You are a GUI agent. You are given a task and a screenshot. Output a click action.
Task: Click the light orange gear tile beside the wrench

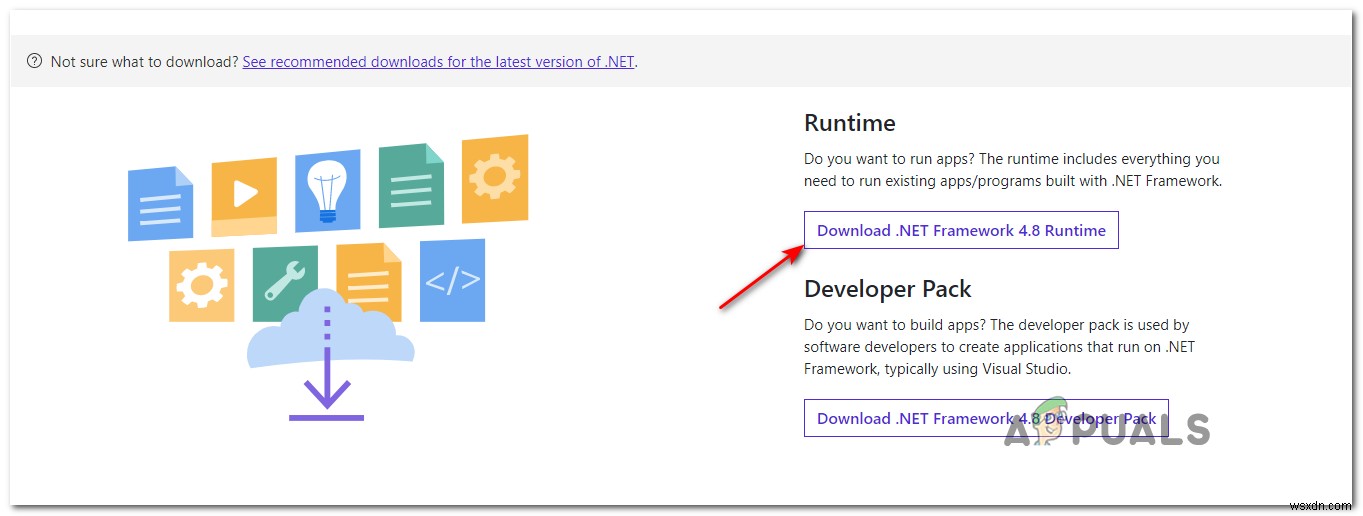202,285
